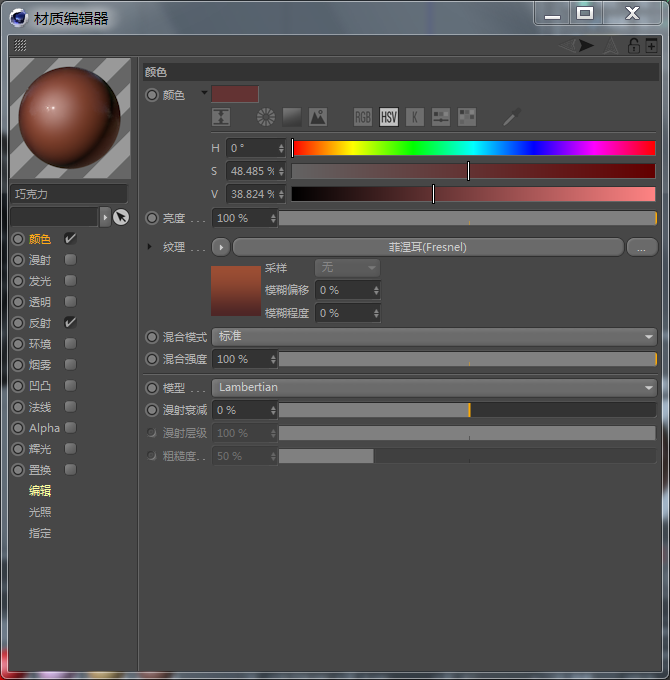This screenshot has width=670, height=680.
Task: Pick a color with the eyedropper tool
Action: click(x=512, y=117)
